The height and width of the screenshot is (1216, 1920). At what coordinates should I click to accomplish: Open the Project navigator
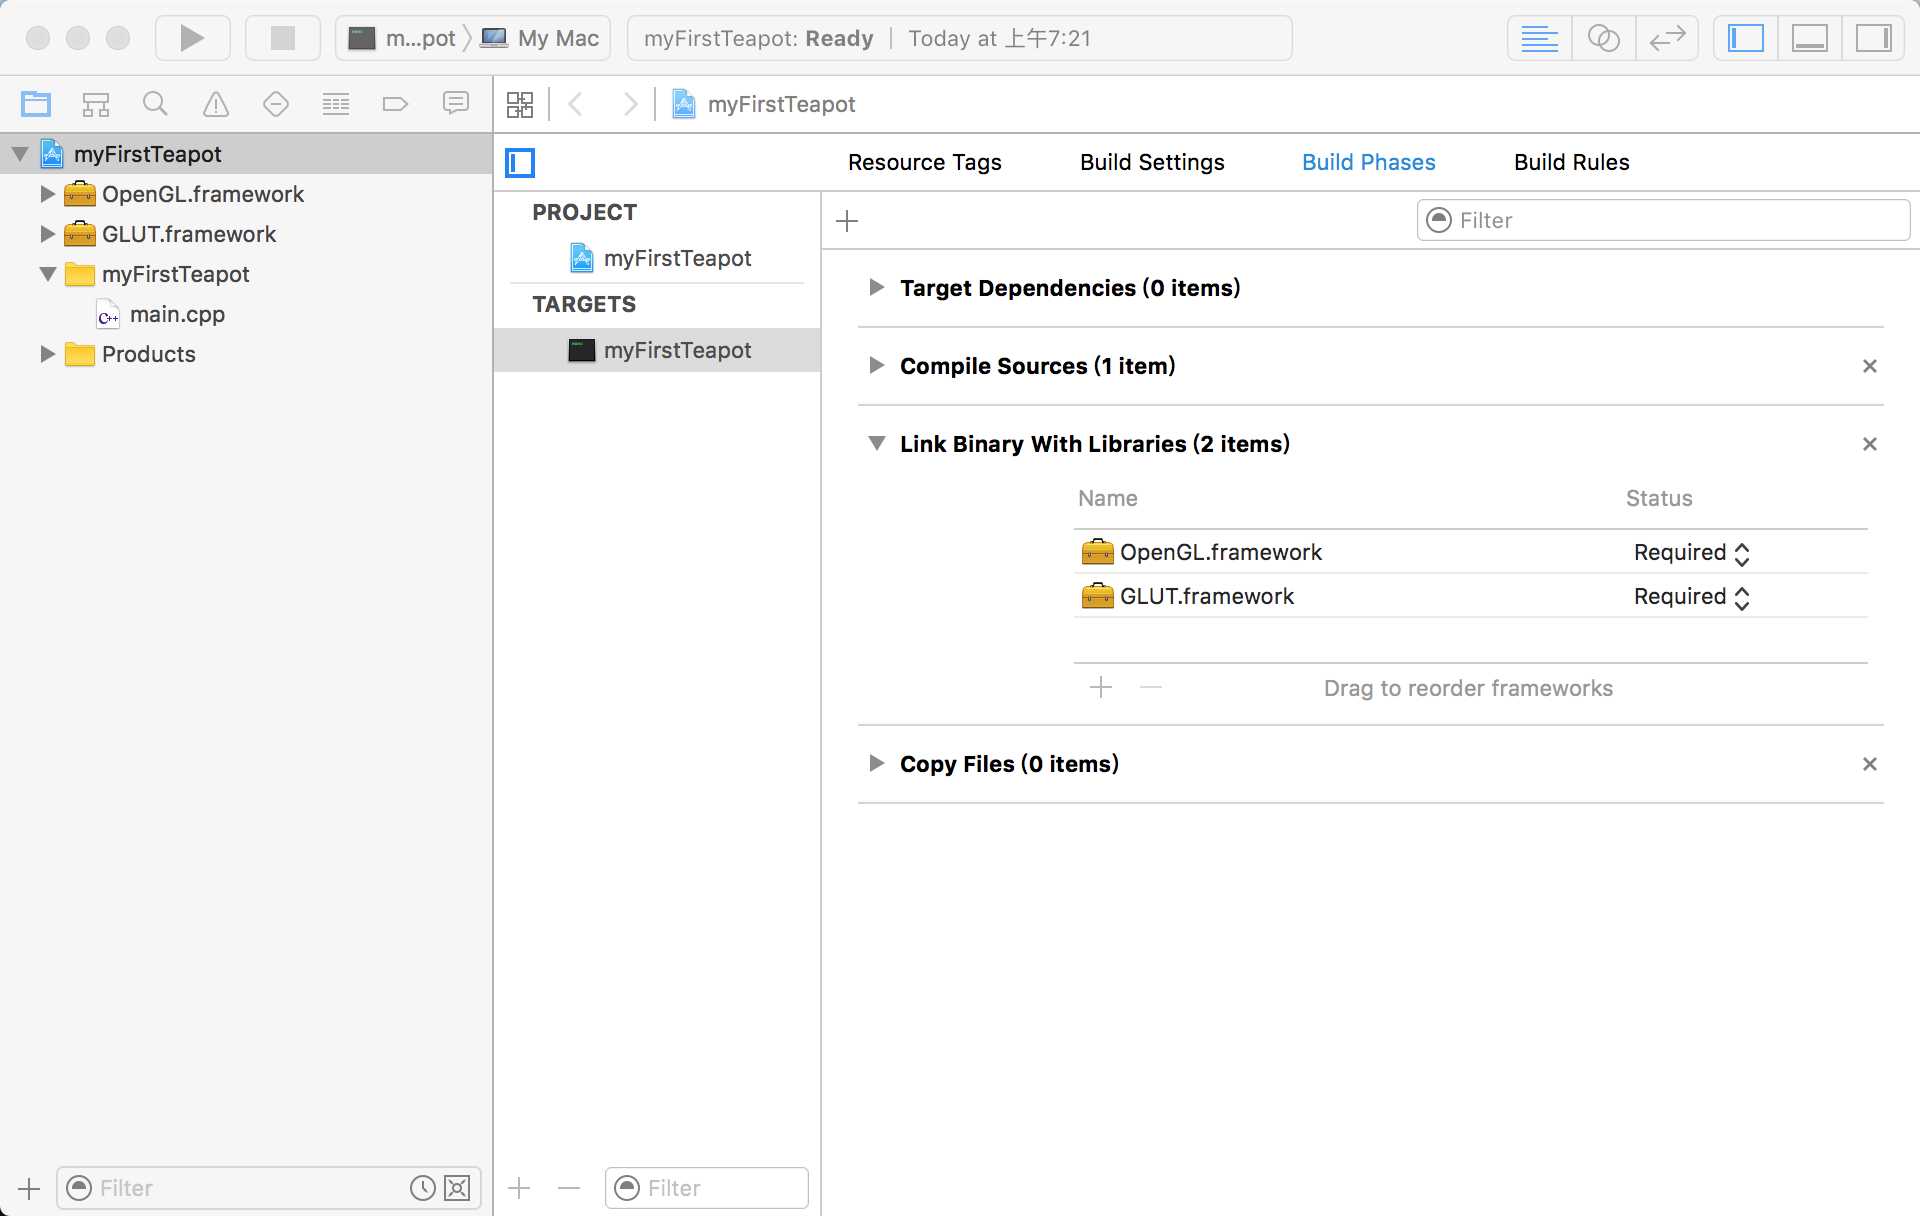[36, 103]
